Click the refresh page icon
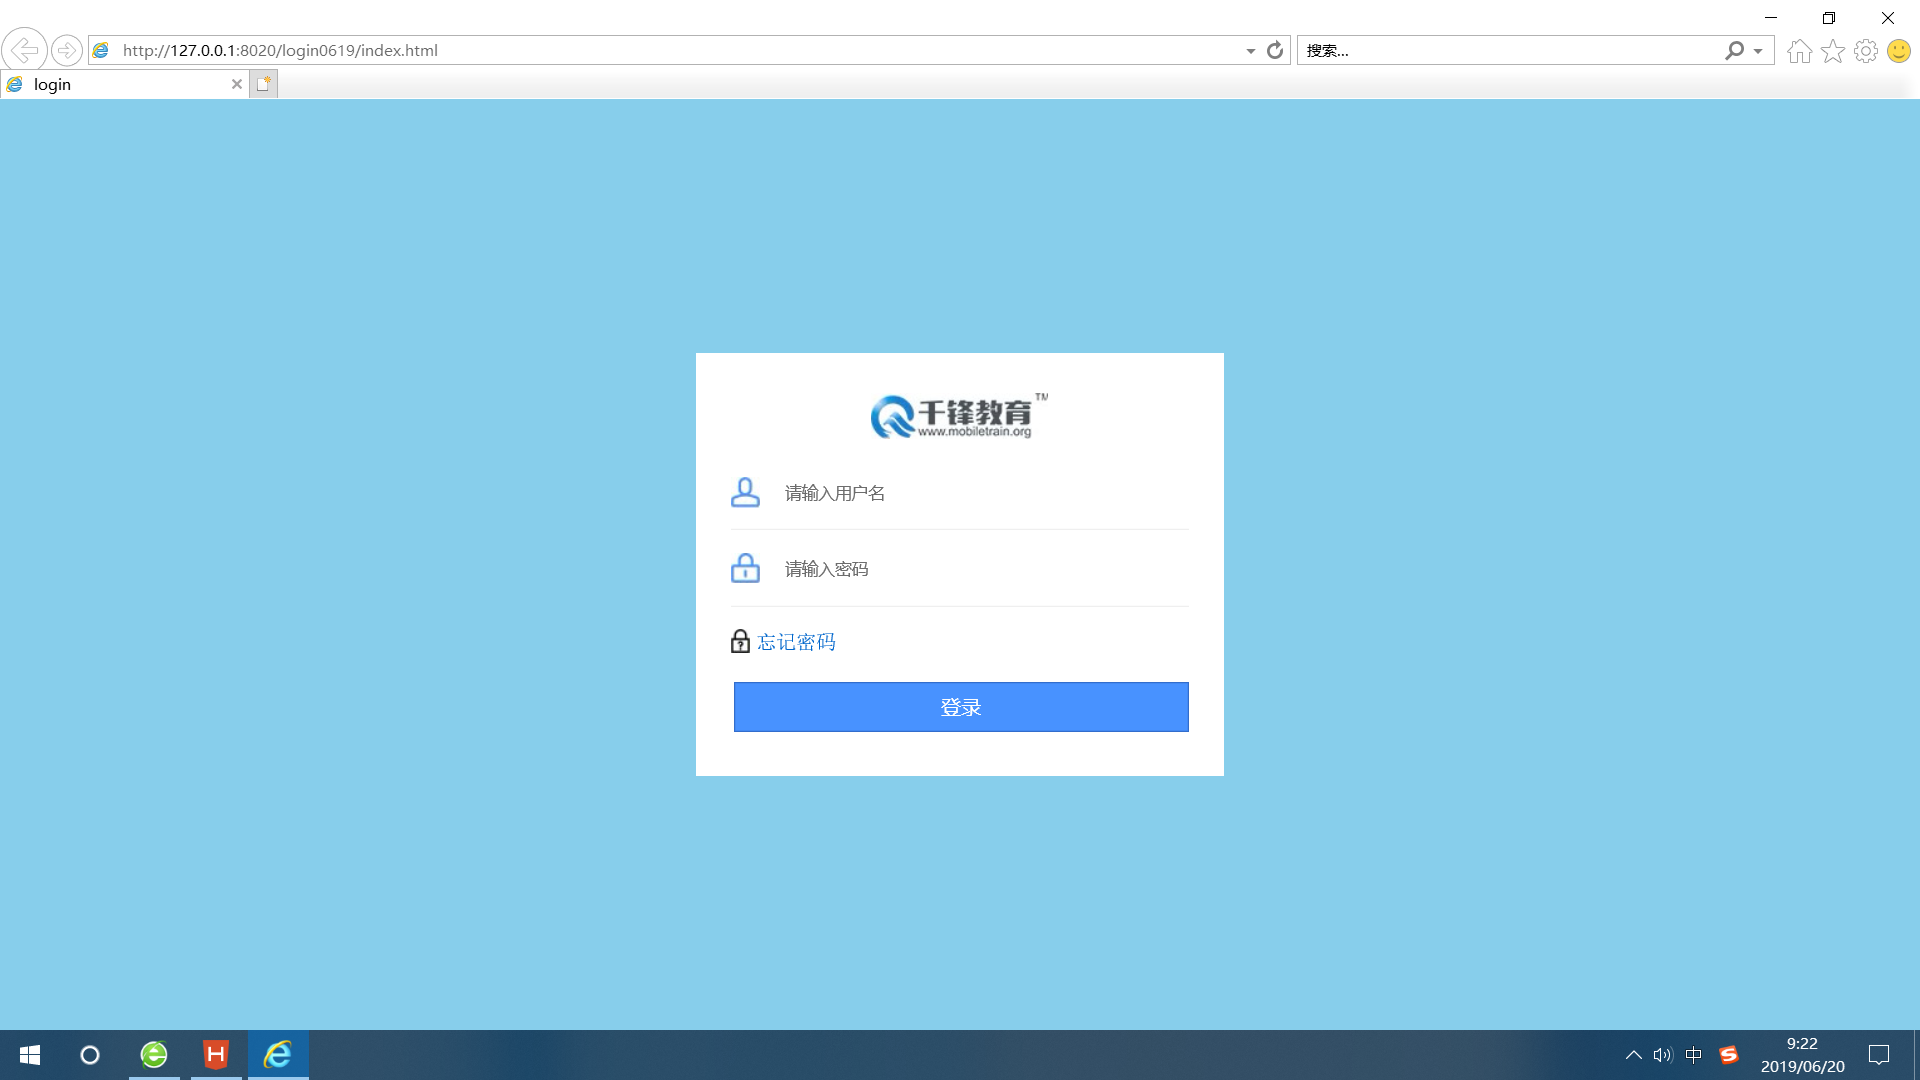The height and width of the screenshot is (1080, 1920). pyautogui.click(x=1275, y=50)
